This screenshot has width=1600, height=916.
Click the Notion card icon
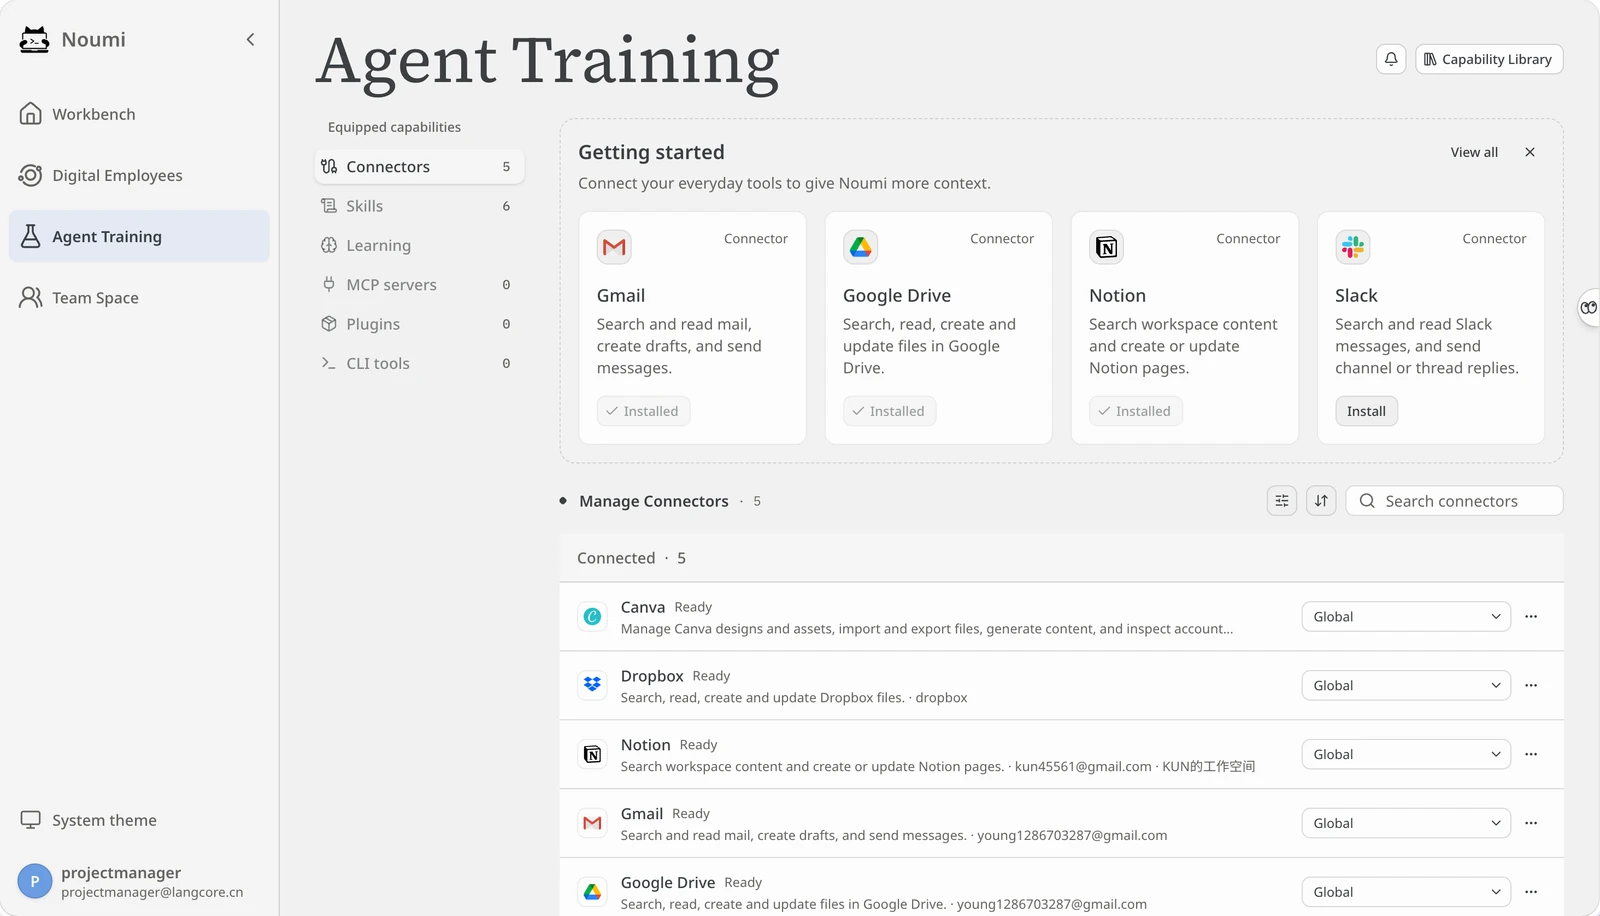pyautogui.click(x=1106, y=247)
